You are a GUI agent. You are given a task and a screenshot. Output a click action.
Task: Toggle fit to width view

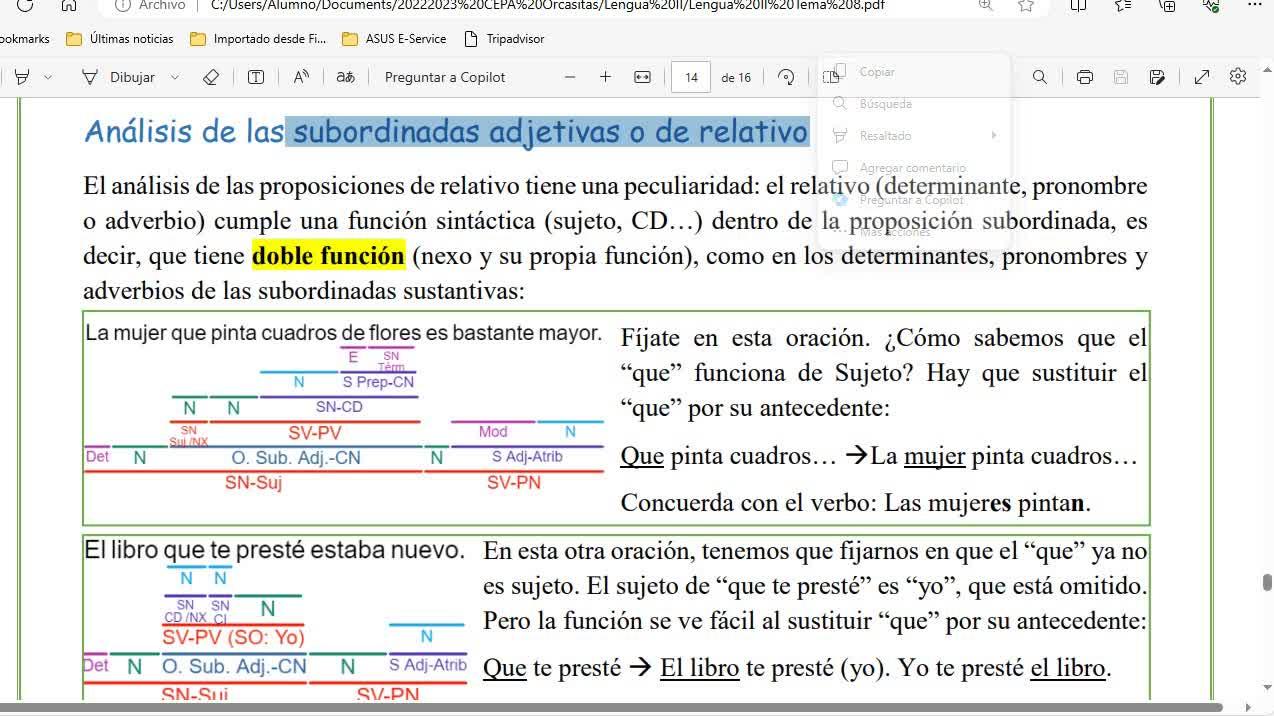coord(642,77)
